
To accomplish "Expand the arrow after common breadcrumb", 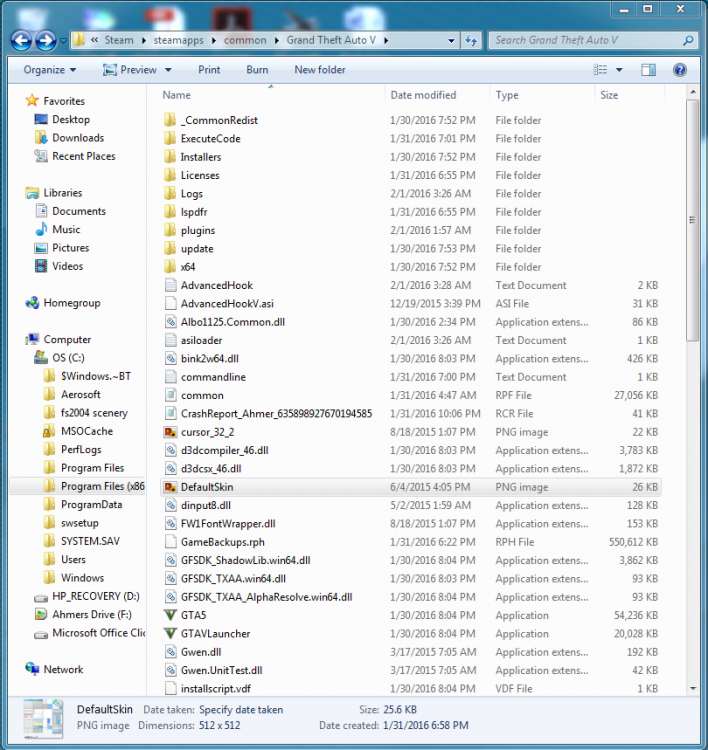I will point(277,41).
